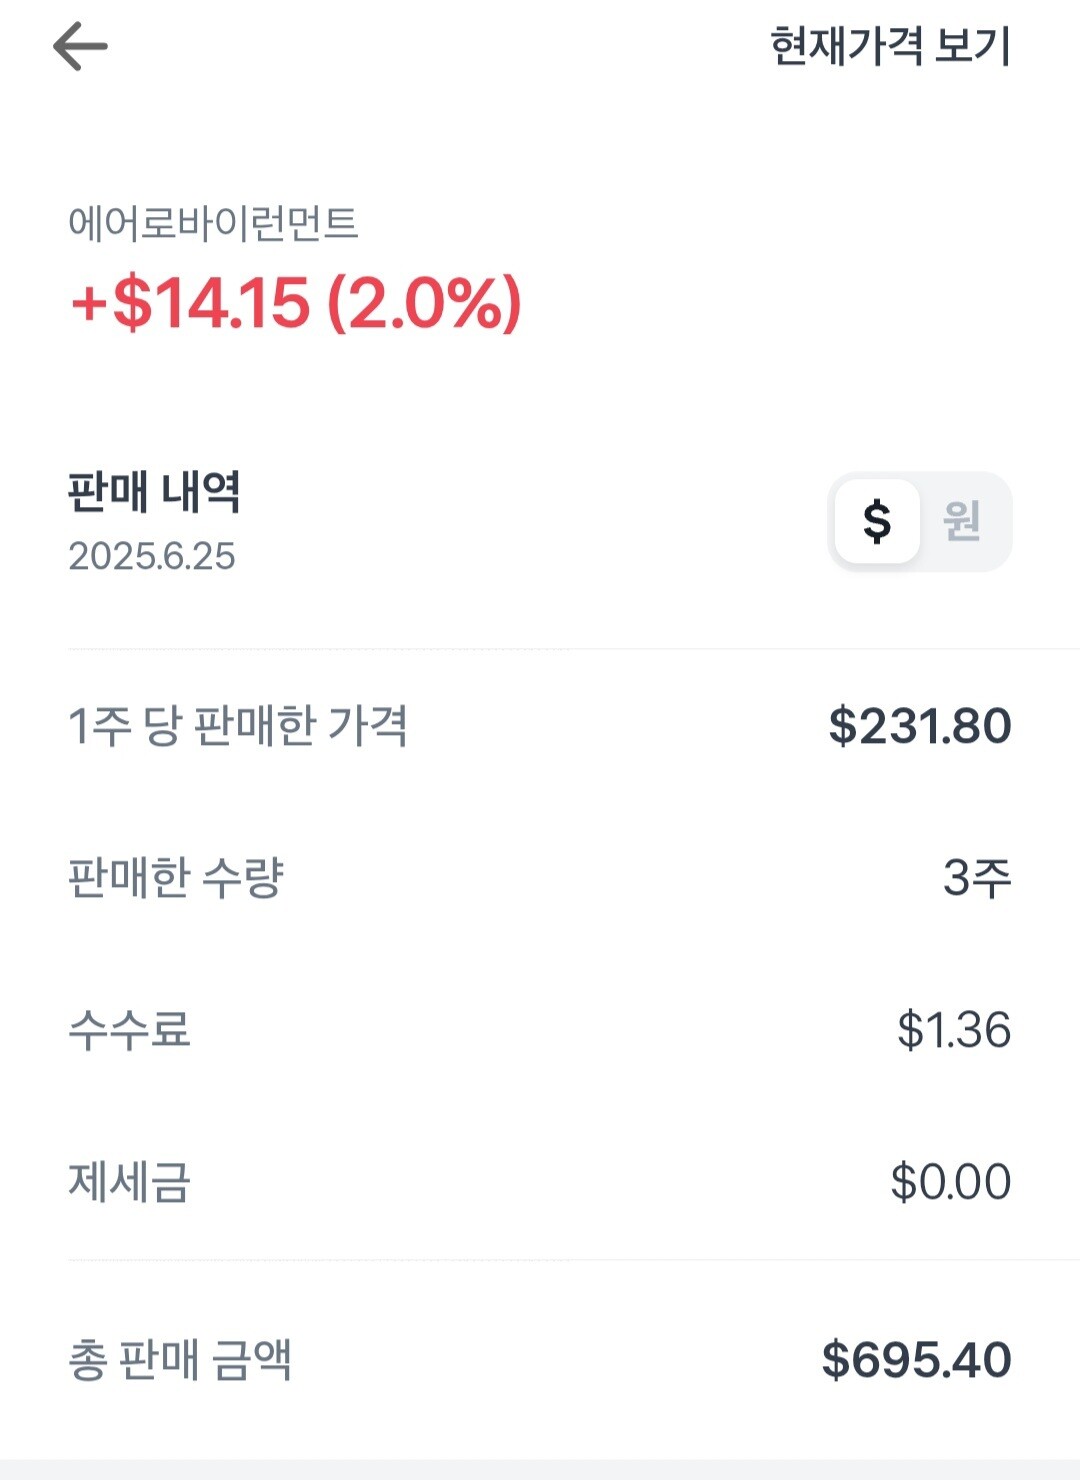Tap the 2025.6.25 sale date
The image size is (1080, 1480).
point(152,556)
